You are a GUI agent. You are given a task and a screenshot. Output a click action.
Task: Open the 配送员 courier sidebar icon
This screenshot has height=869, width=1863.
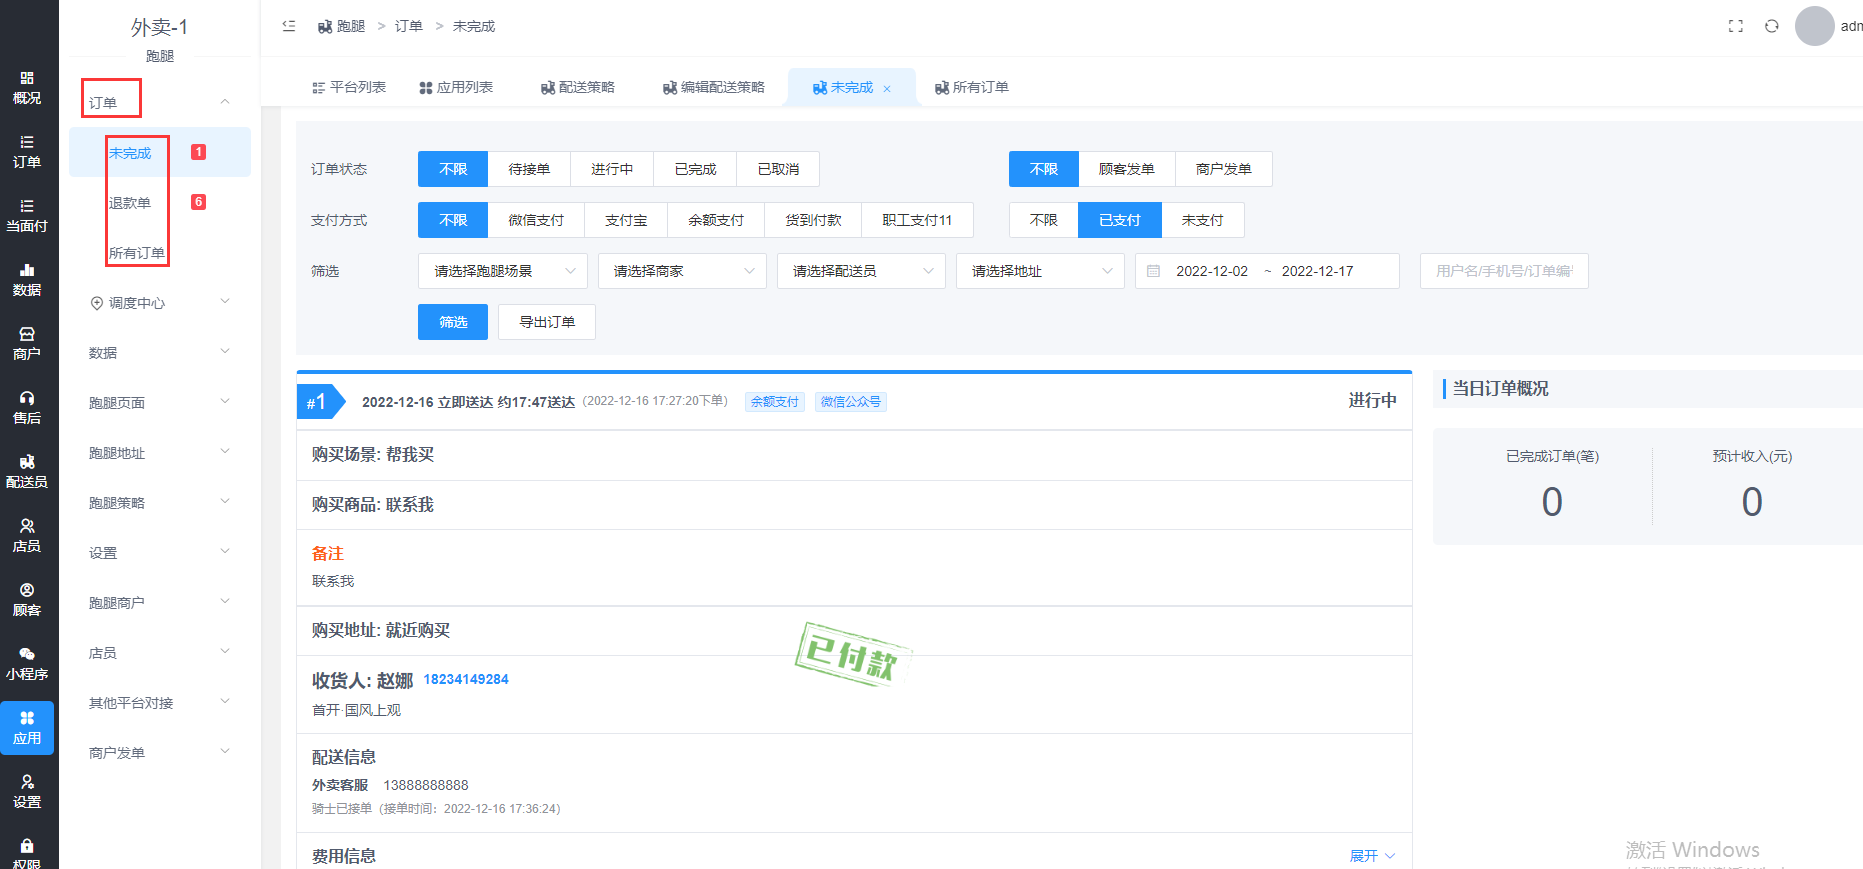[x=27, y=472]
